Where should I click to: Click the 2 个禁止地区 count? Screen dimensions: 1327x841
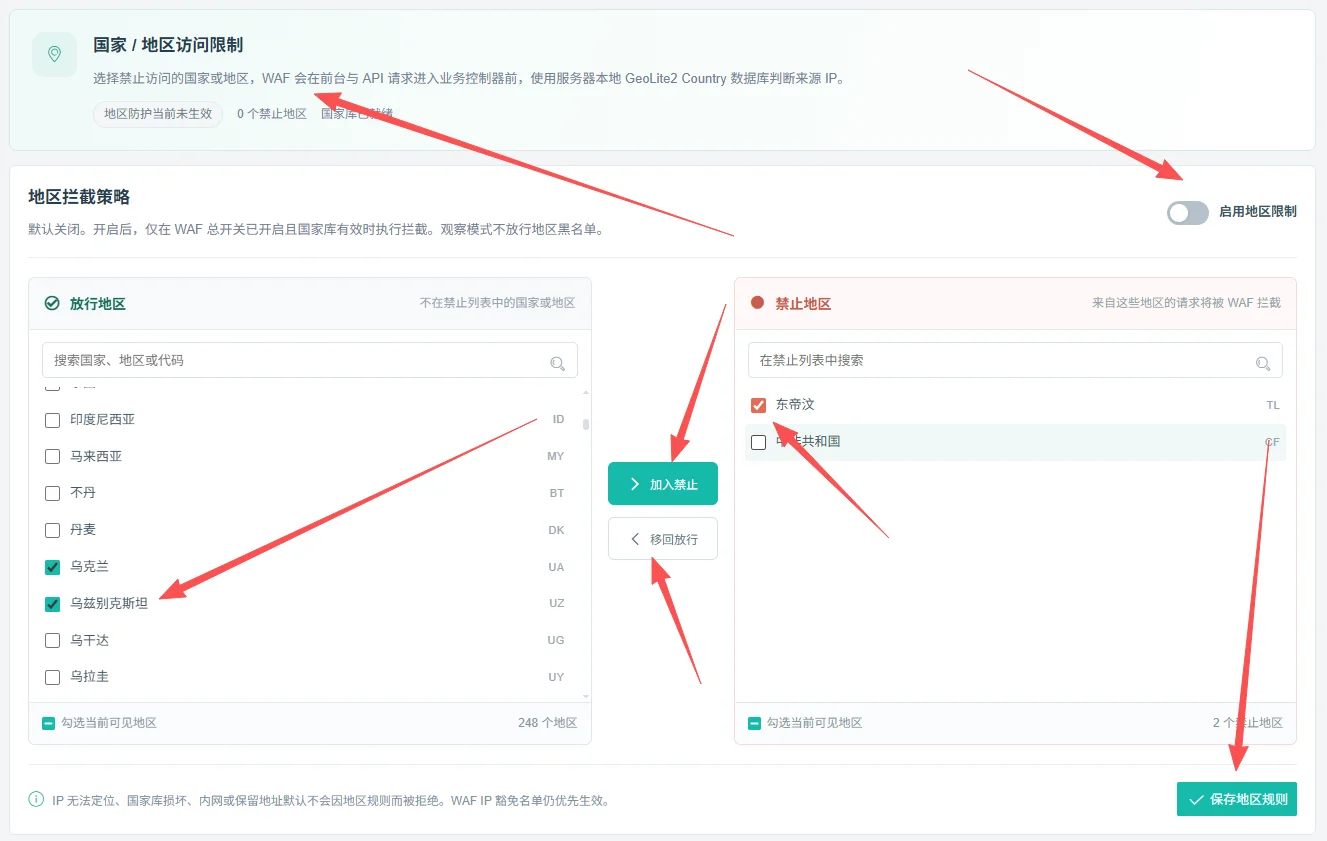point(1248,723)
